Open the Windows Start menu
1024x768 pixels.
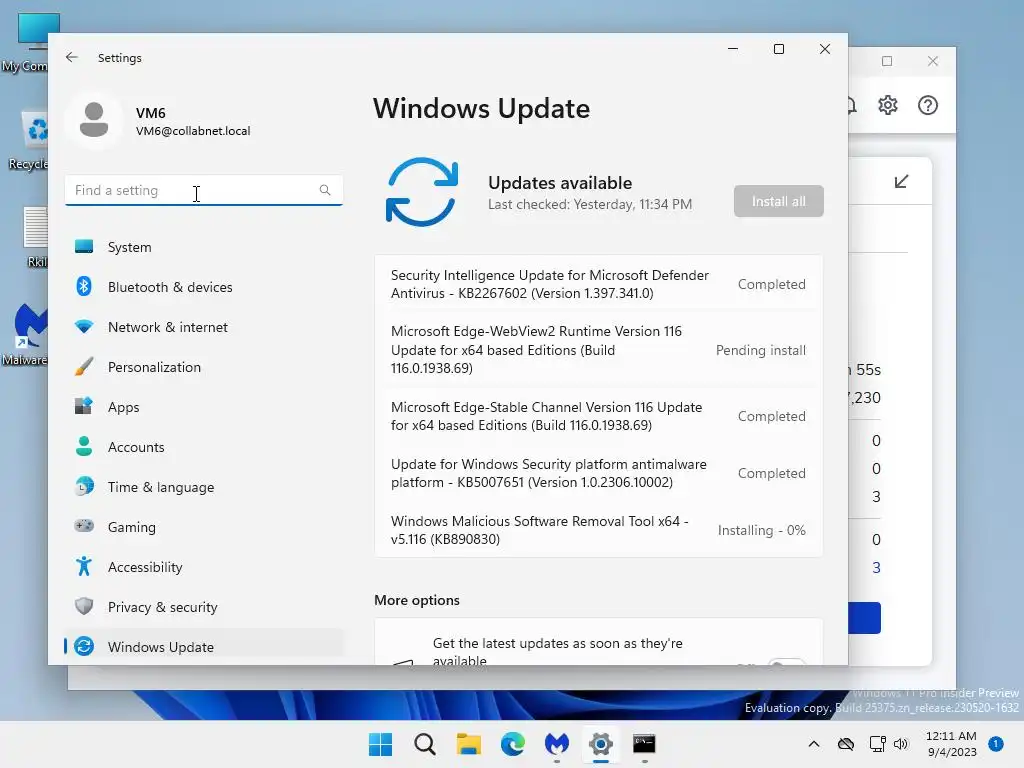tap(381, 744)
